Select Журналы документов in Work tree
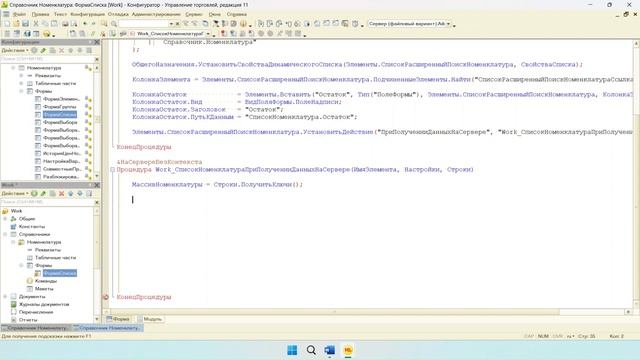The image size is (640, 360). click(x=44, y=304)
